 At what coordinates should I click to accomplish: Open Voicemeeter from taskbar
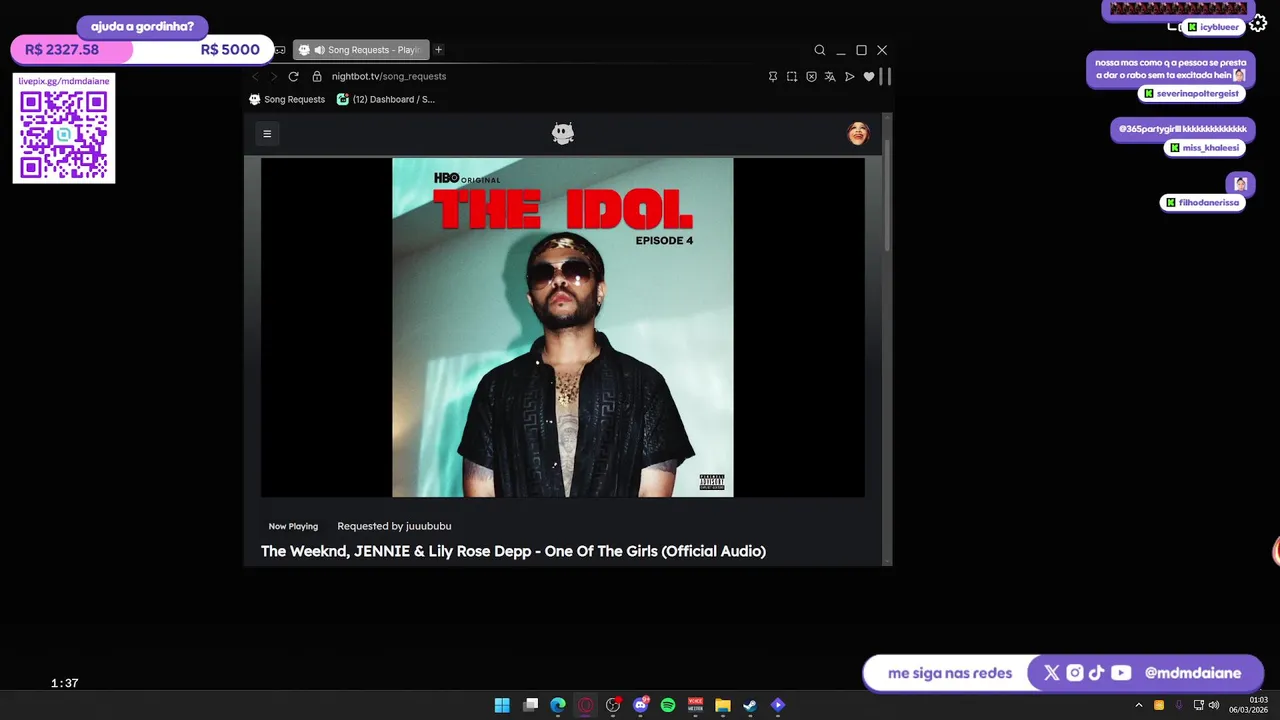pyautogui.click(x=695, y=705)
